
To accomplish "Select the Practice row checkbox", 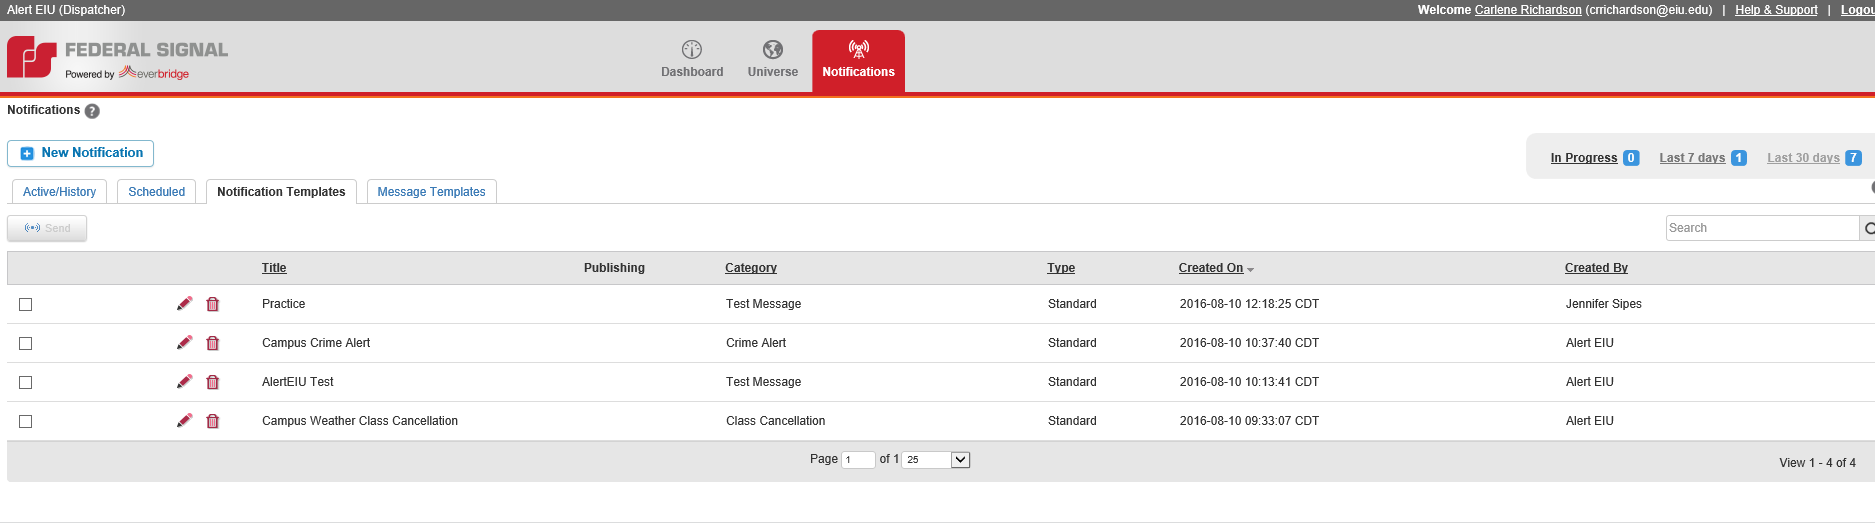I will (26, 304).
